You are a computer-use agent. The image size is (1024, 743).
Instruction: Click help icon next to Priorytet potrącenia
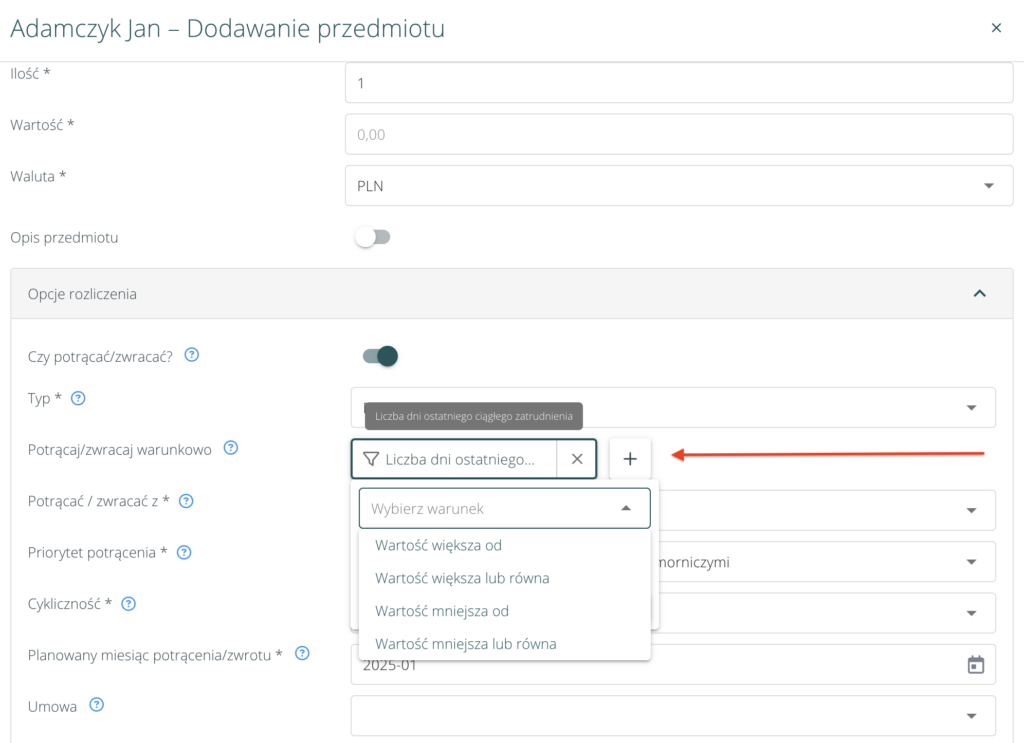coord(184,552)
